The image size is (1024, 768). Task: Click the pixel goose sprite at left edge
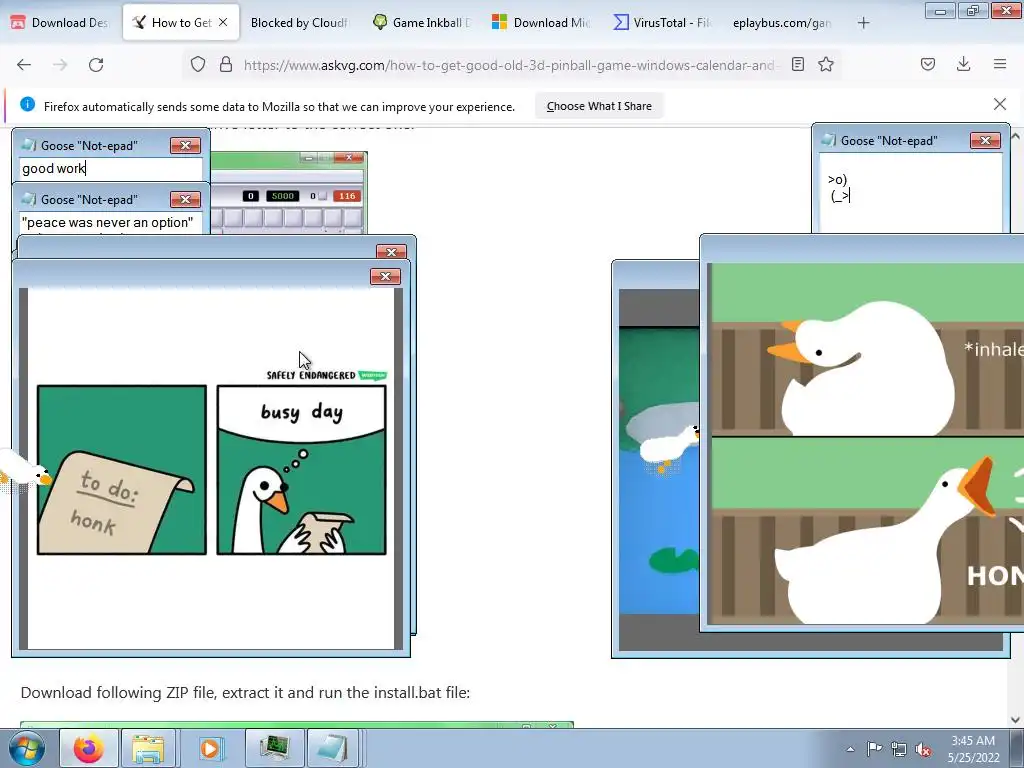[x=24, y=472]
